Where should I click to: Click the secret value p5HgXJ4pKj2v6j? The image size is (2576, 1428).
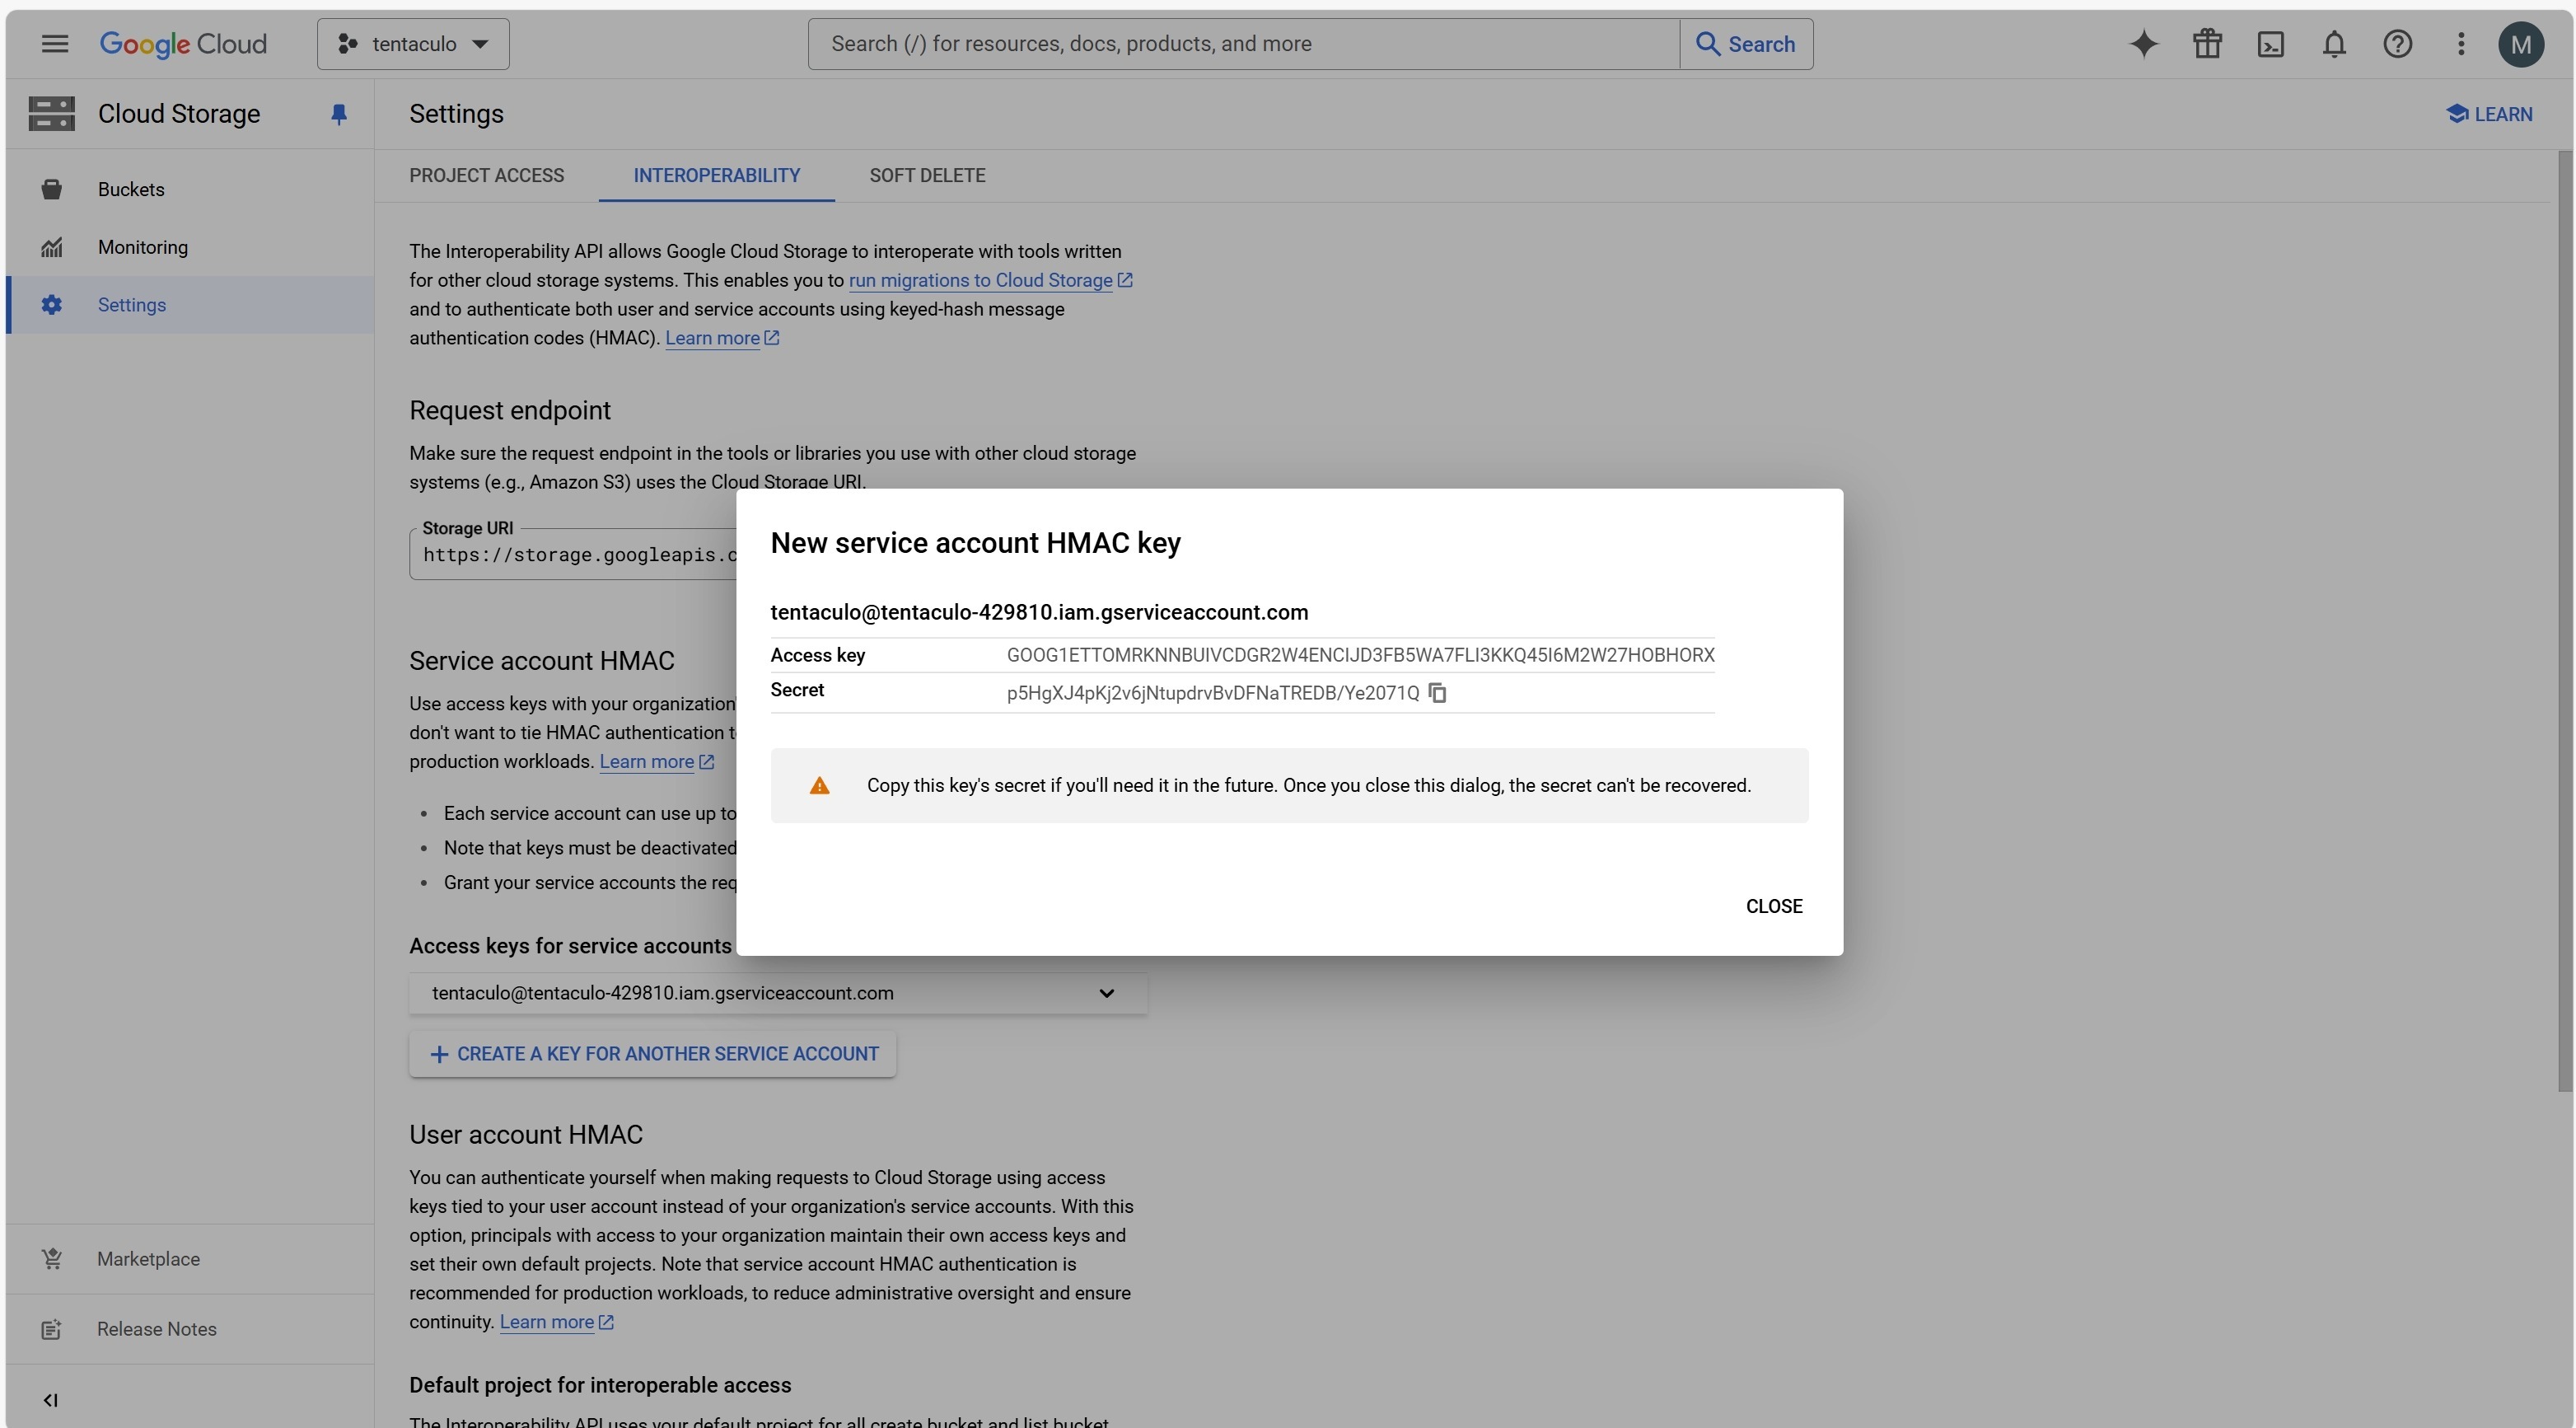[x=1212, y=693]
